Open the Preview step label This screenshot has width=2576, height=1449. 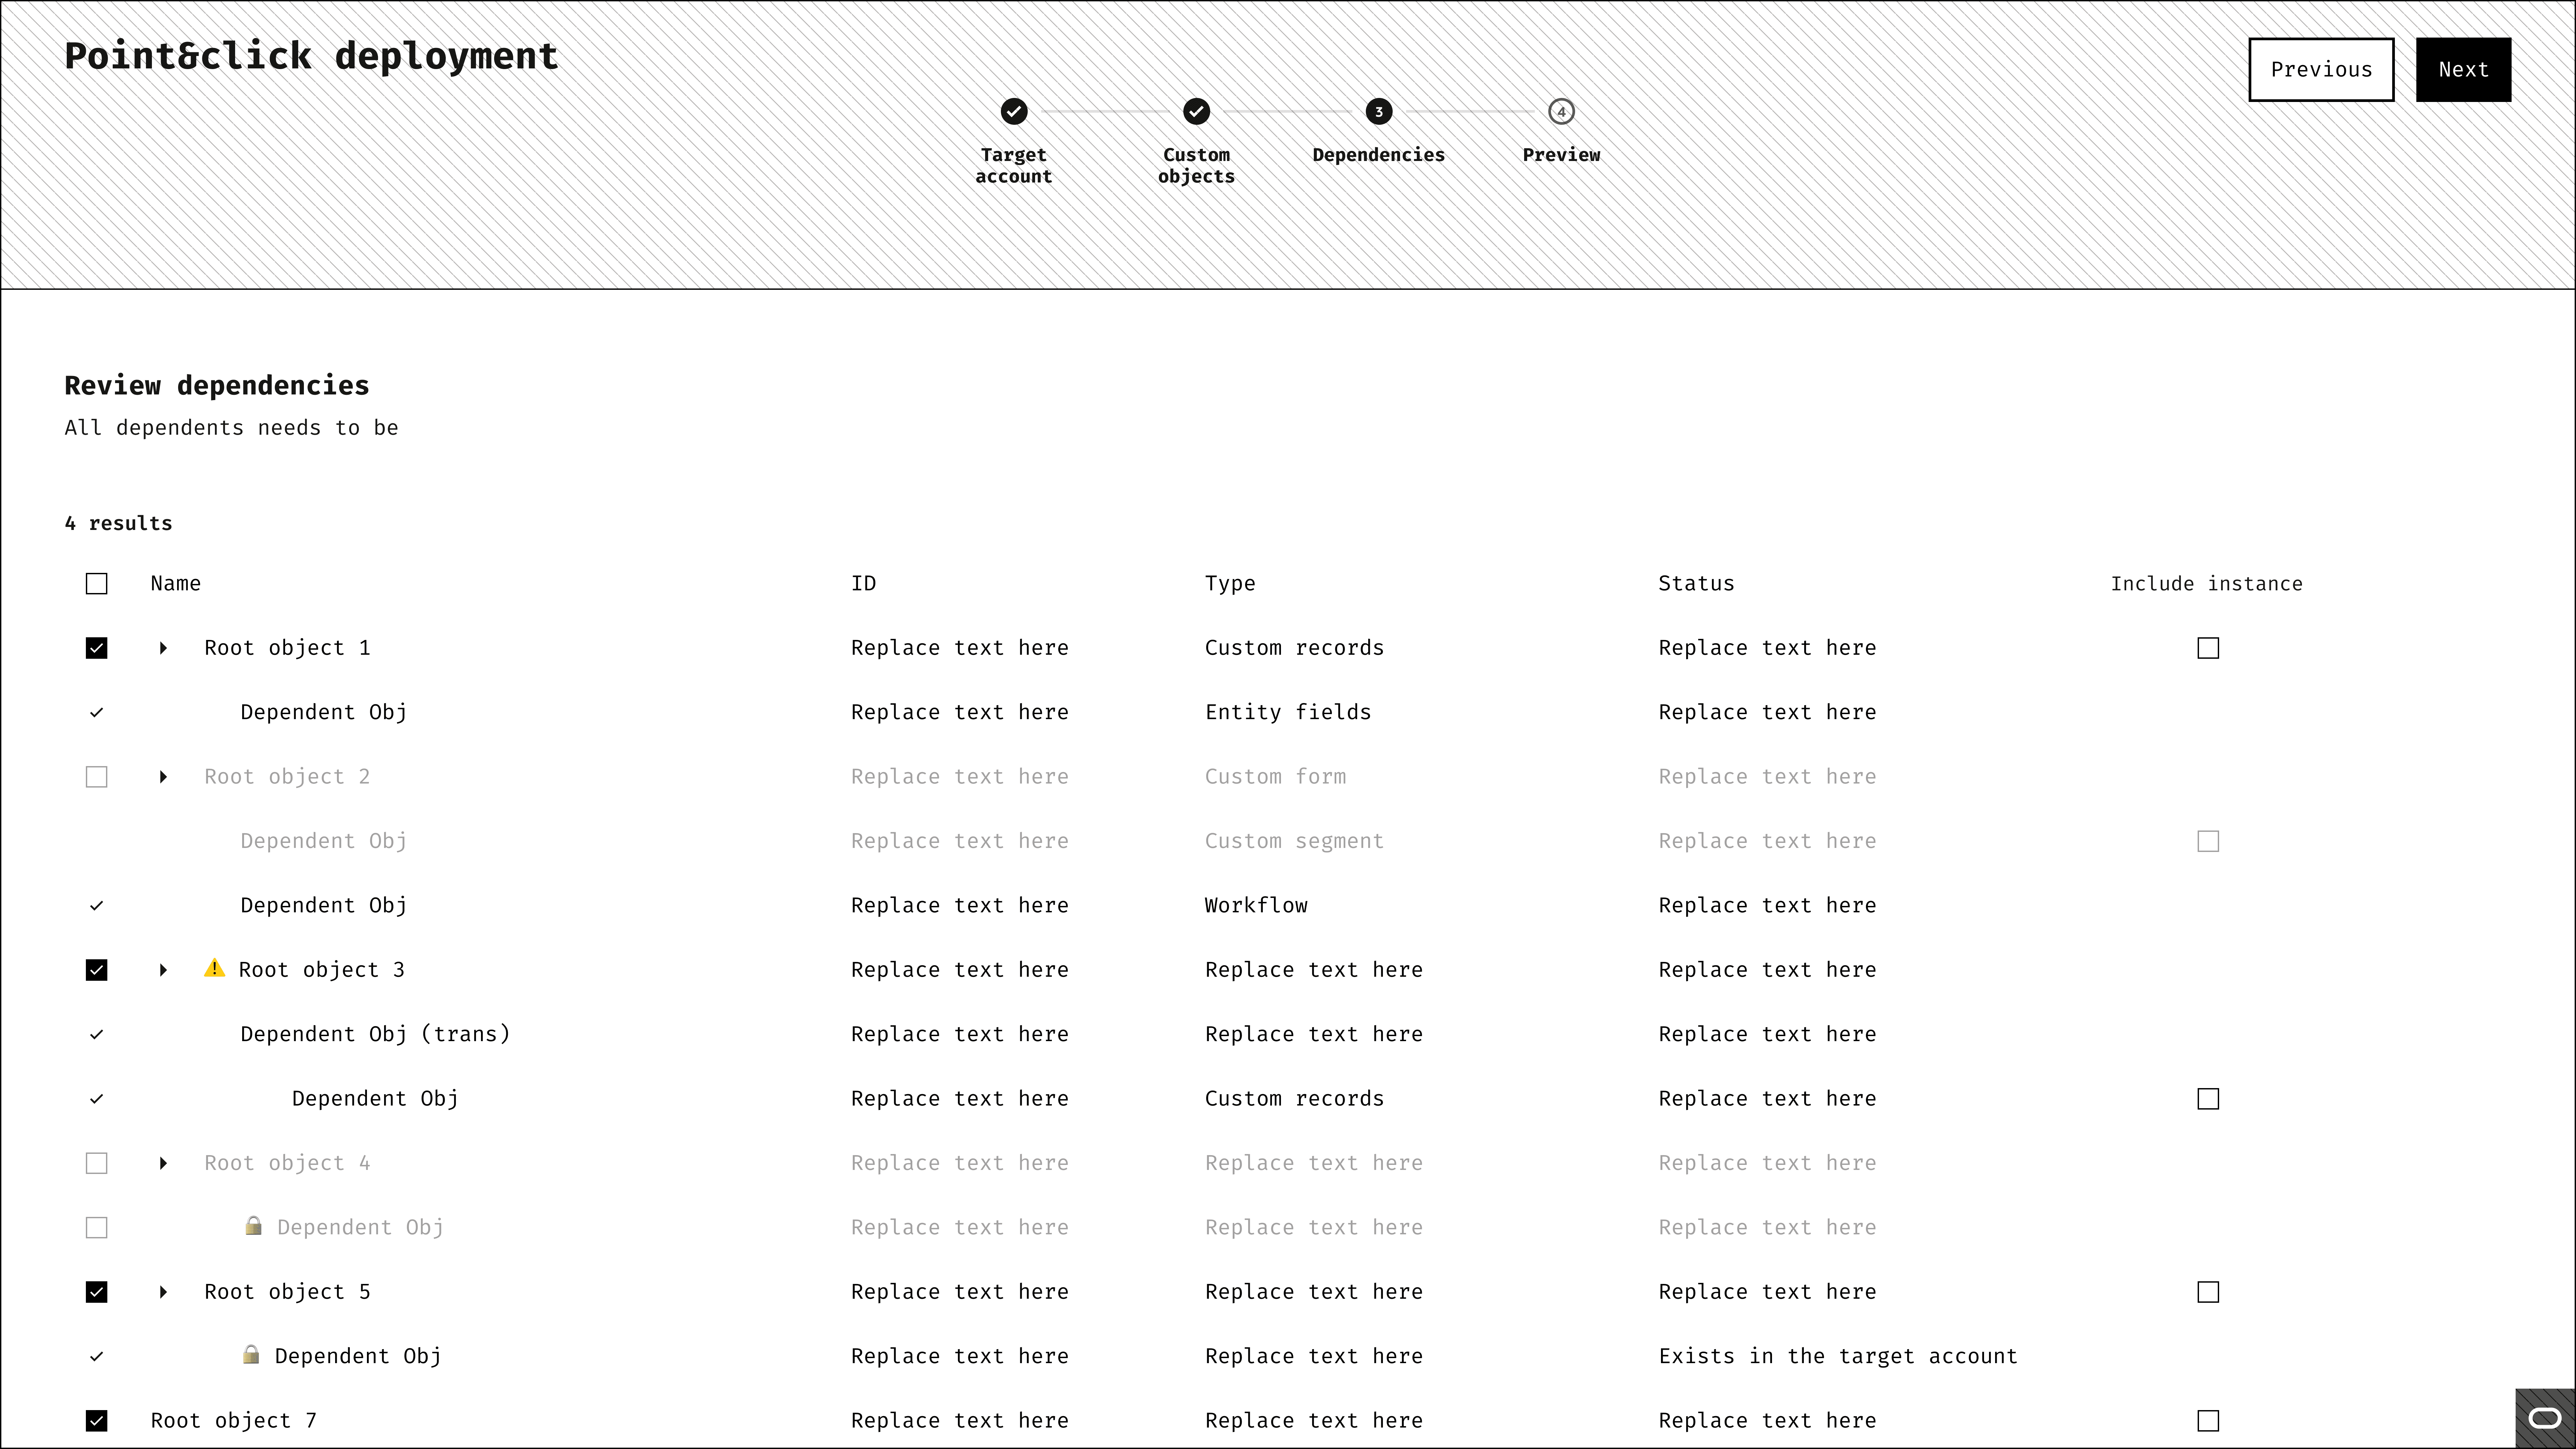point(1561,155)
